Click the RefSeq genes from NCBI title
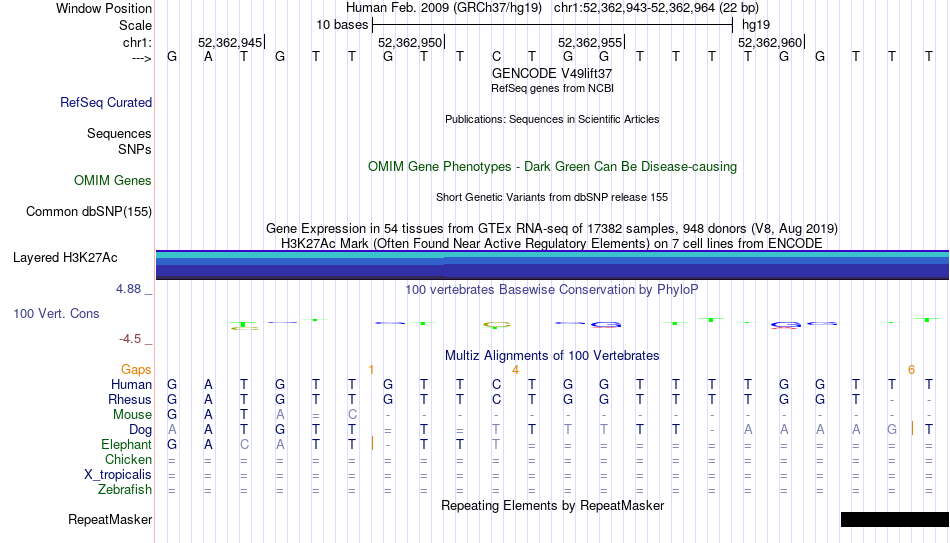This screenshot has height=543, width=950. pos(552,88)
